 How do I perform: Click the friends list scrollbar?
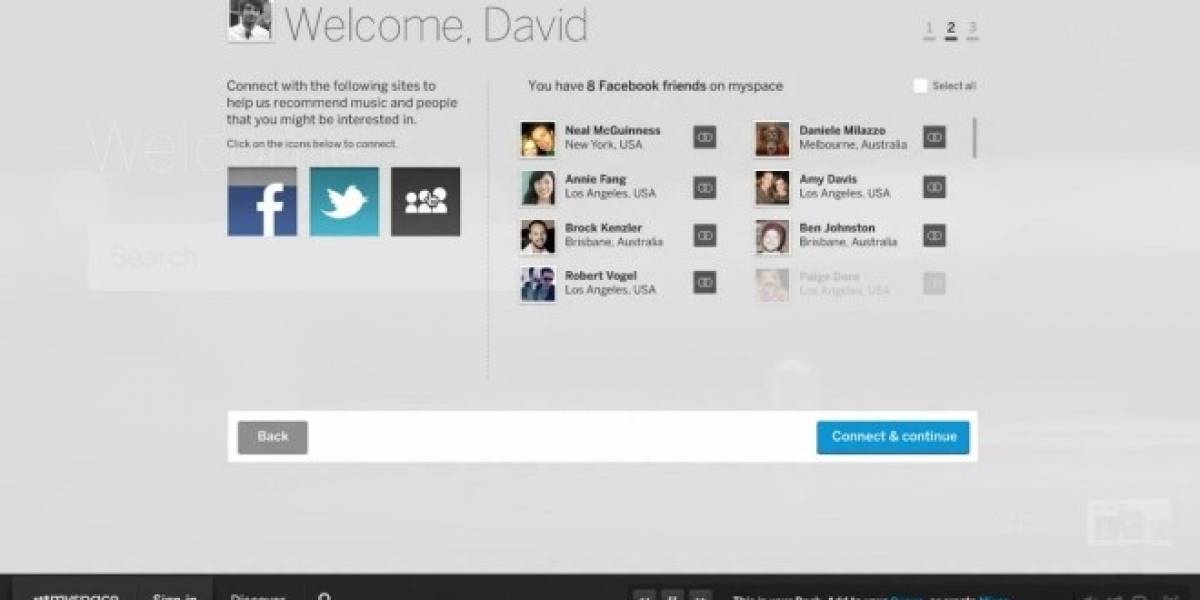(974, 138)
